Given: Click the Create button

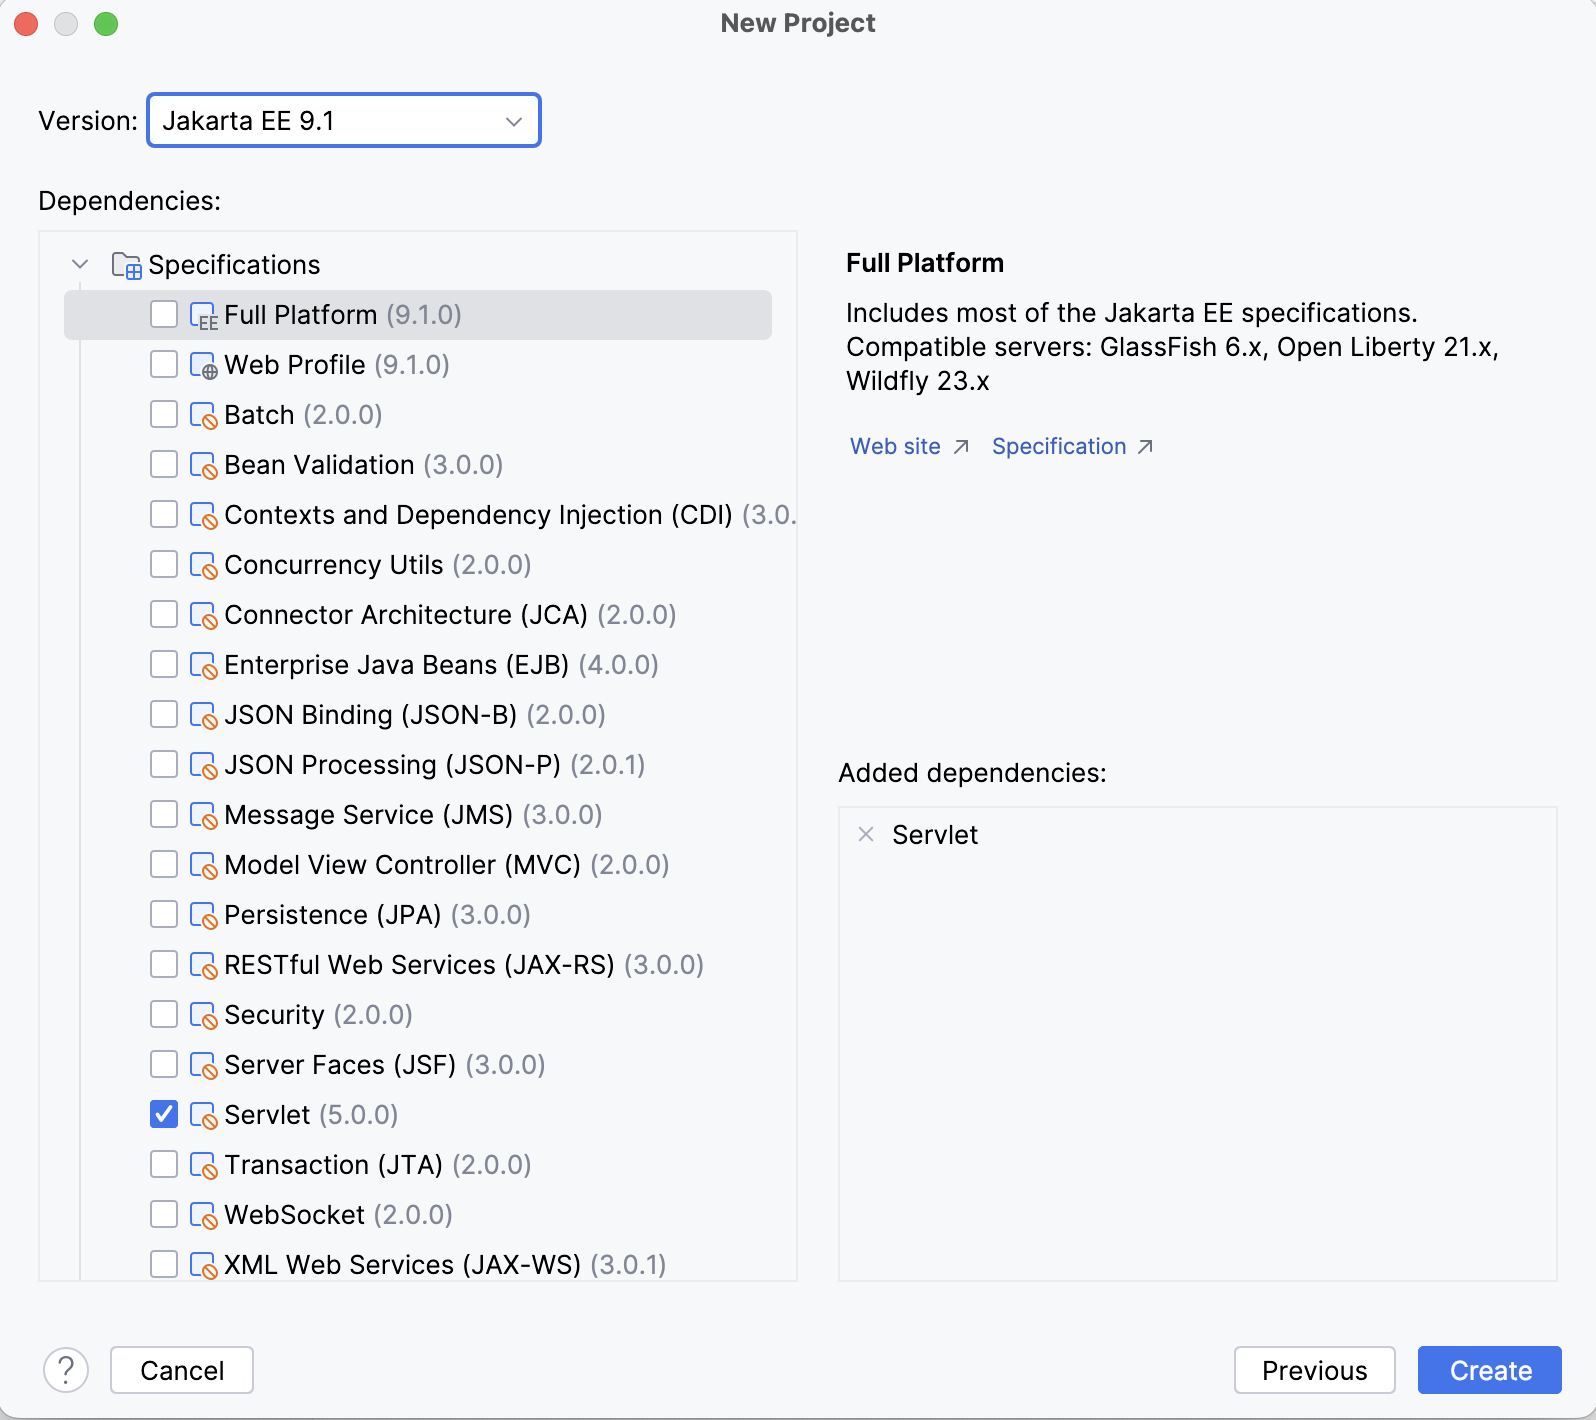Looking at the screenshot, I should click(1489, 1370).
